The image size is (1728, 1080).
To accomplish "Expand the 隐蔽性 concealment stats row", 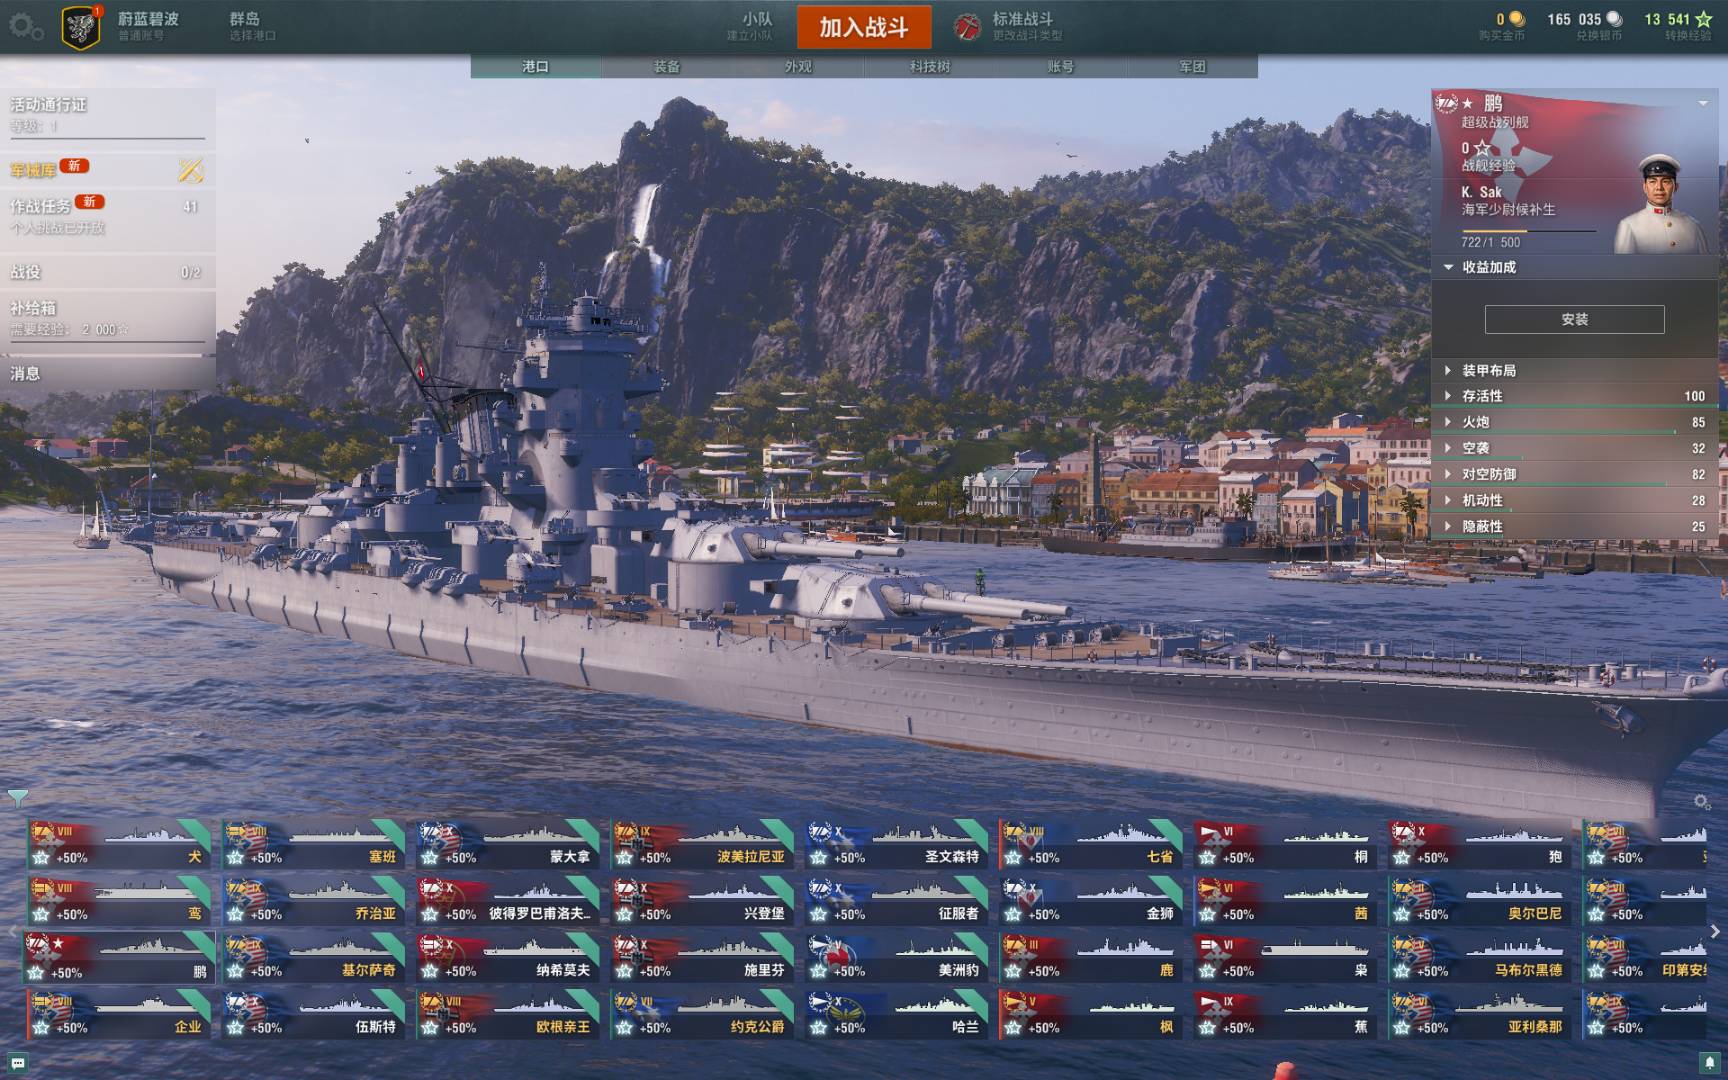I will tap(1574, 526).
